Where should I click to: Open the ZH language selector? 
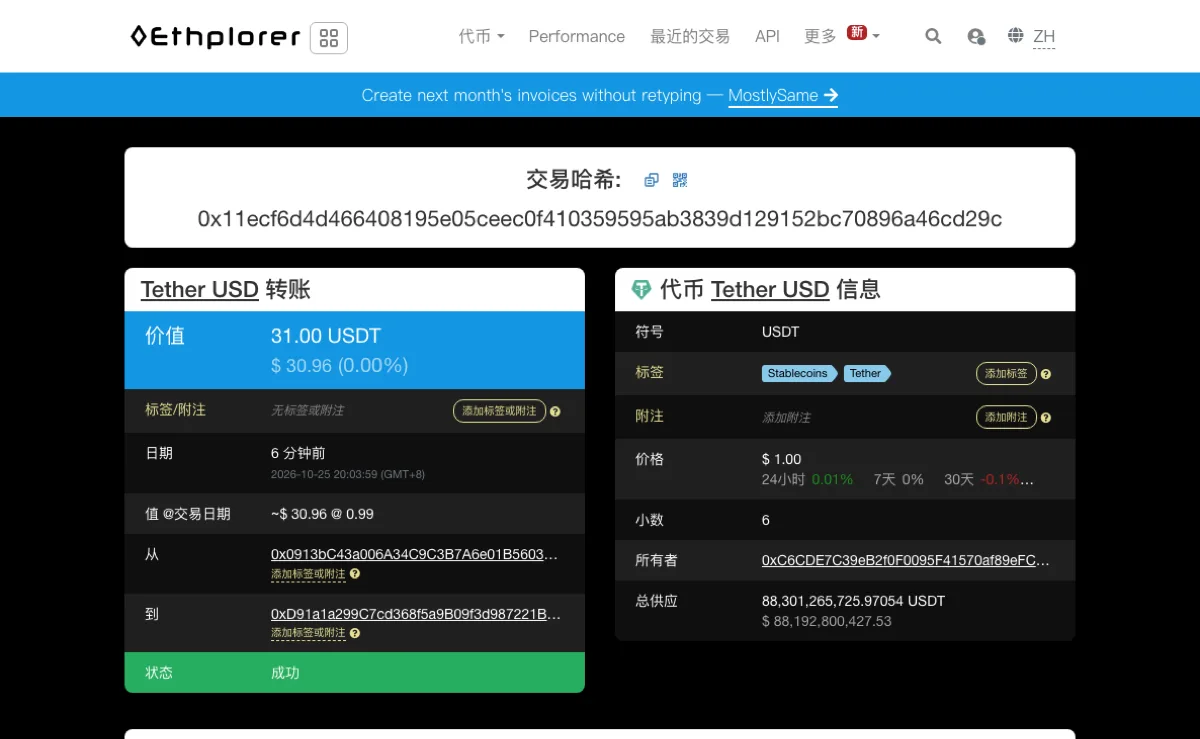click(1044, 37)
